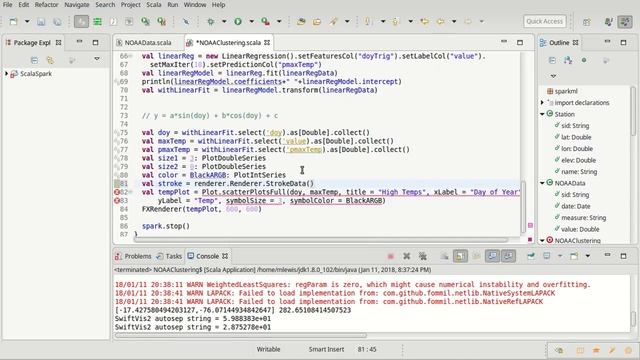
Task: Select 'measure: String' in the Outline
Action: (x=583, y=218)
